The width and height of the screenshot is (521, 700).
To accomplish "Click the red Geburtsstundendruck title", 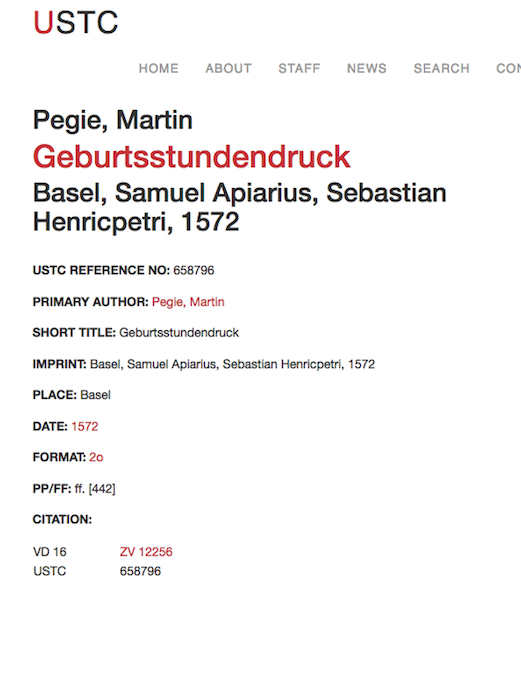I will pyautogui.click(x=192, y=157).
